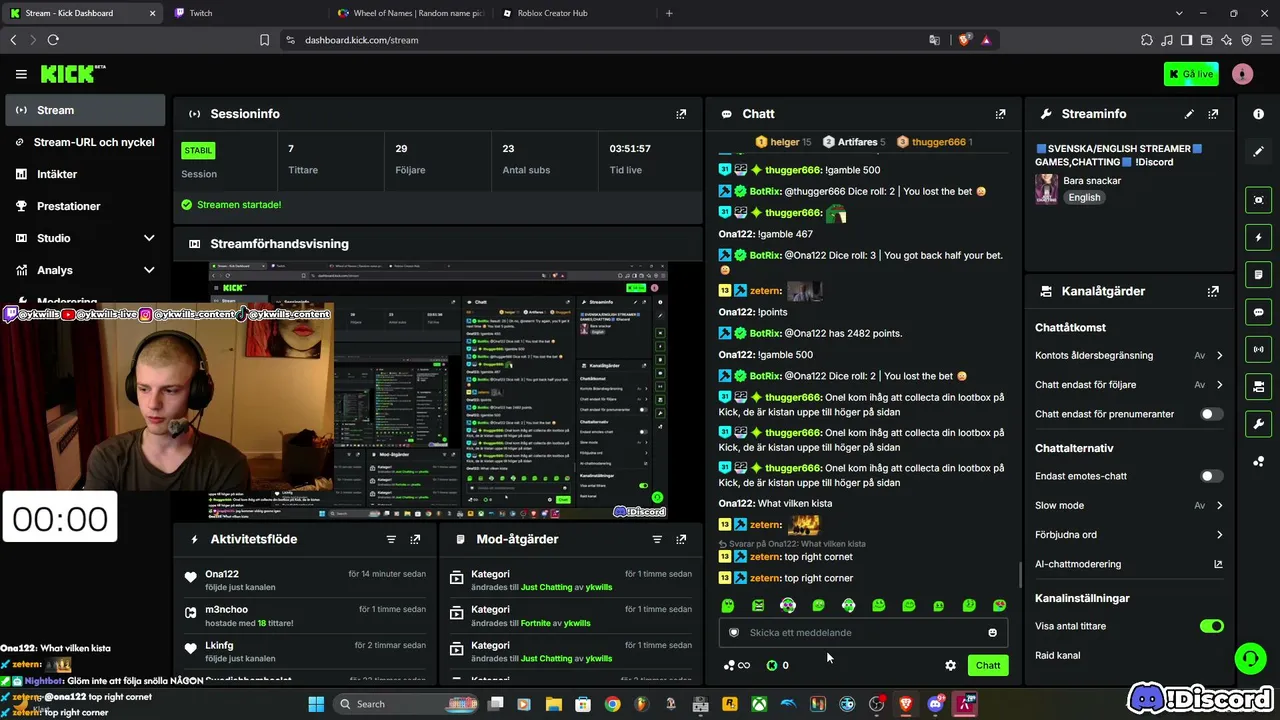Open a new browser tab
The height and width of the screenshot is (720, 1280).
(x=669, y=13)
